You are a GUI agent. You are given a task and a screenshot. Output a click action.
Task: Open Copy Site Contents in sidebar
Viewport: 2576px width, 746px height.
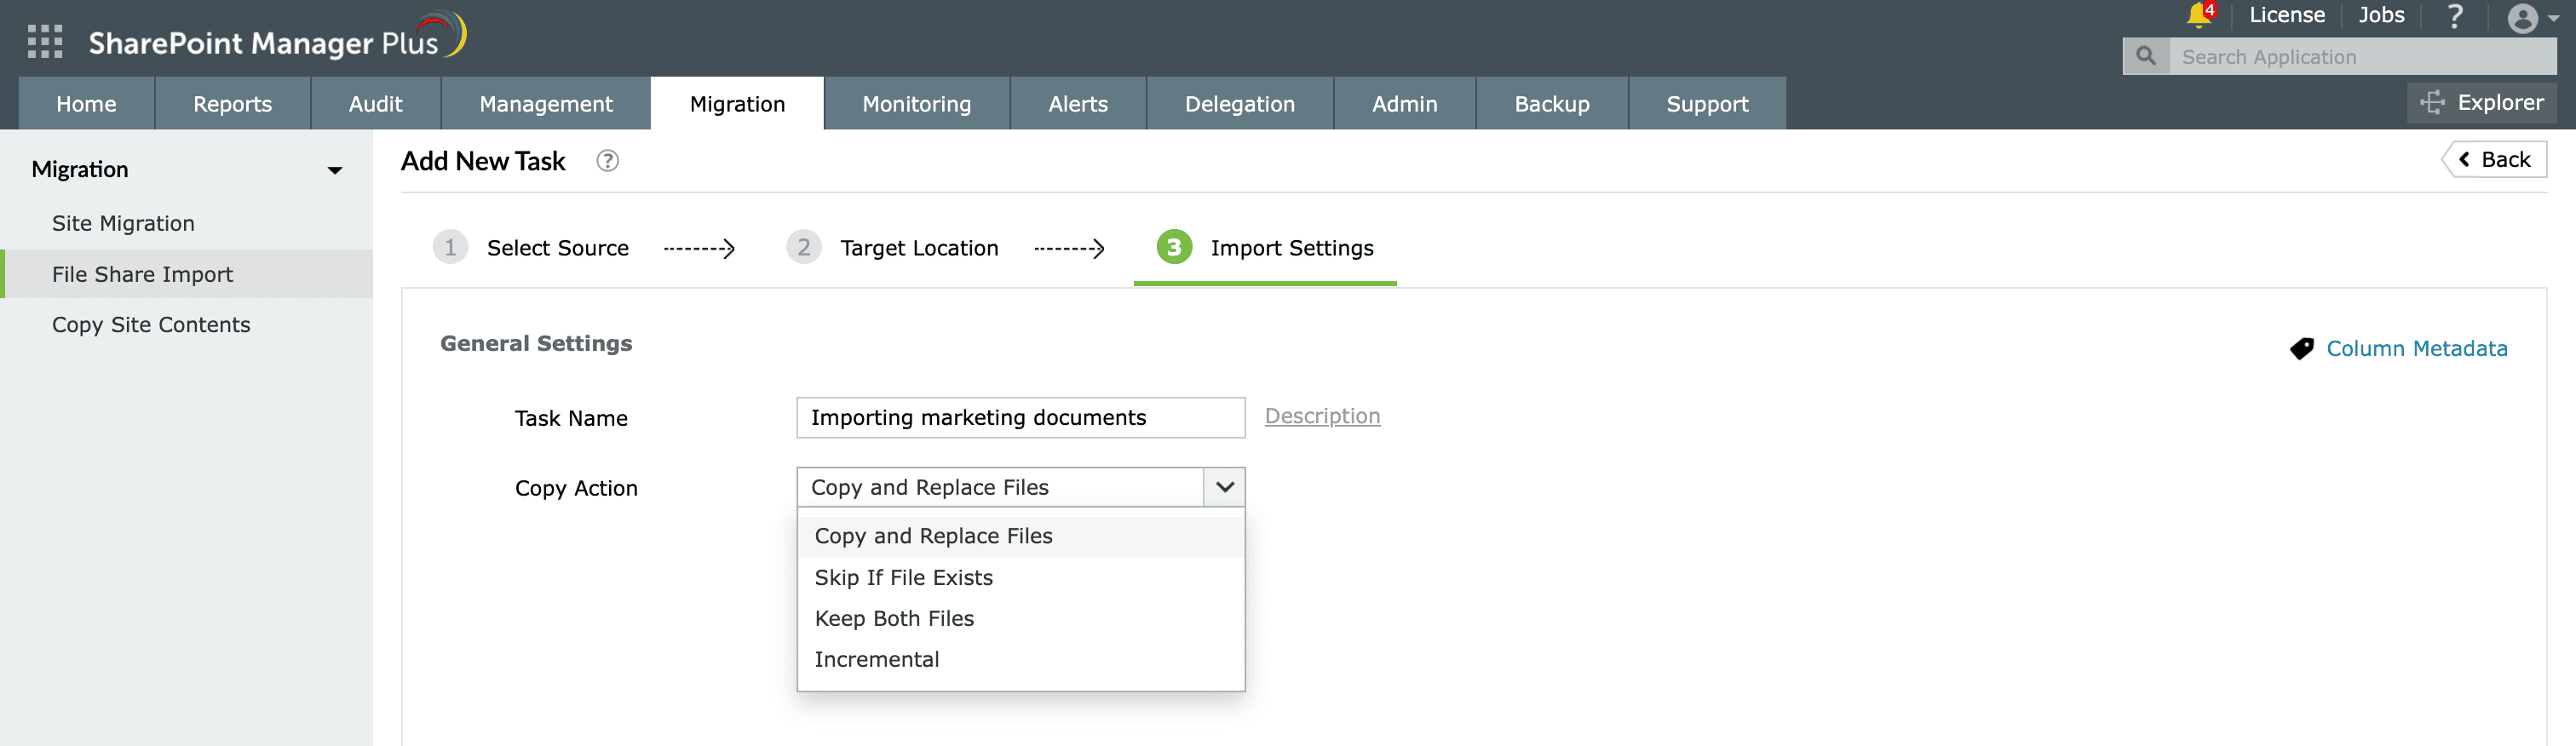pos(151,324)
